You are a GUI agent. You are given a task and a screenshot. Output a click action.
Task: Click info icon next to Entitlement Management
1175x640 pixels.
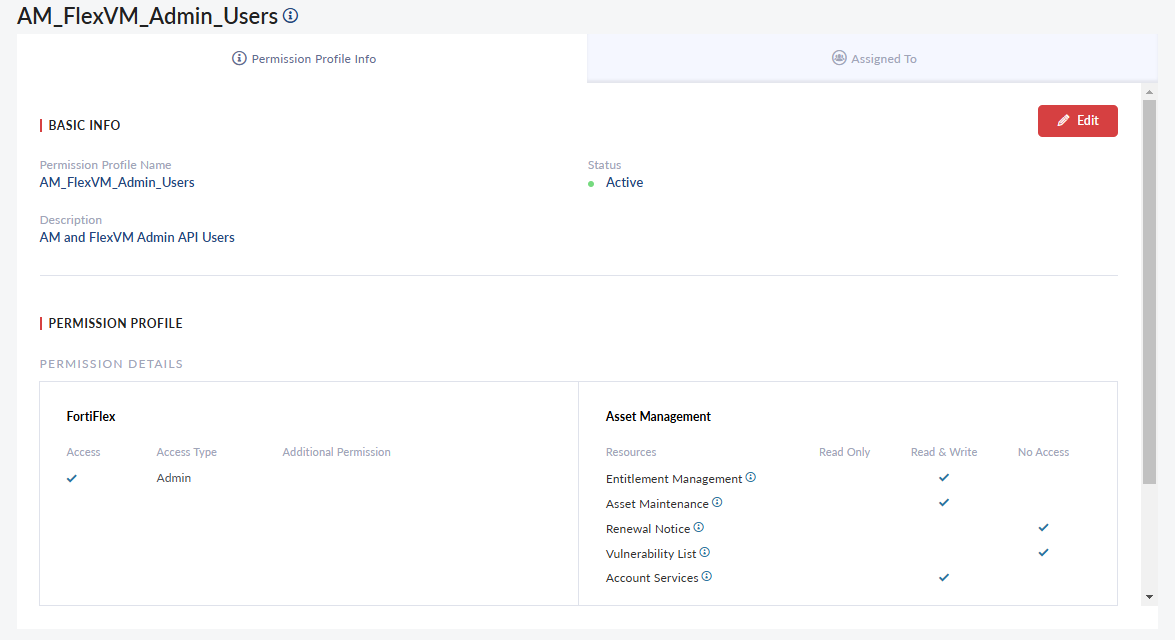[751, 477]
